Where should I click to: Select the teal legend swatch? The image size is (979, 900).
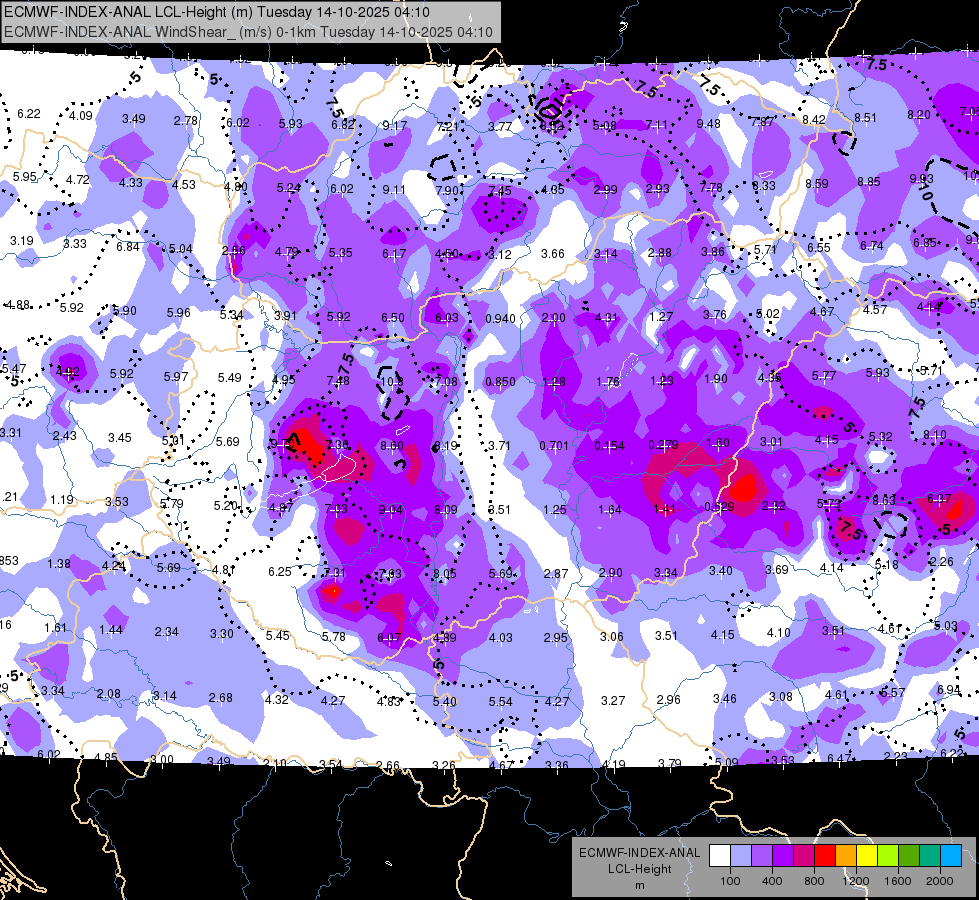click(930, 856)
